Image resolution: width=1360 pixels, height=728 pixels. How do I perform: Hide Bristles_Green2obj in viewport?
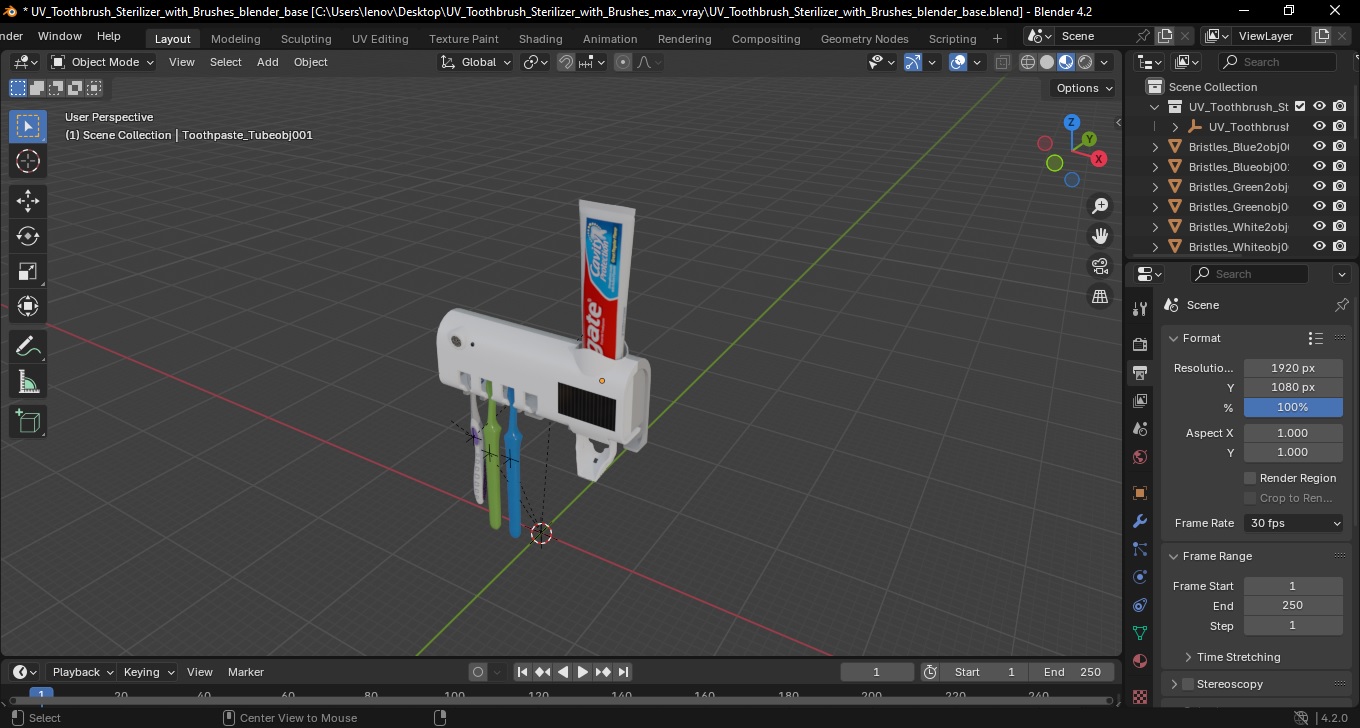pos(1320,186)
